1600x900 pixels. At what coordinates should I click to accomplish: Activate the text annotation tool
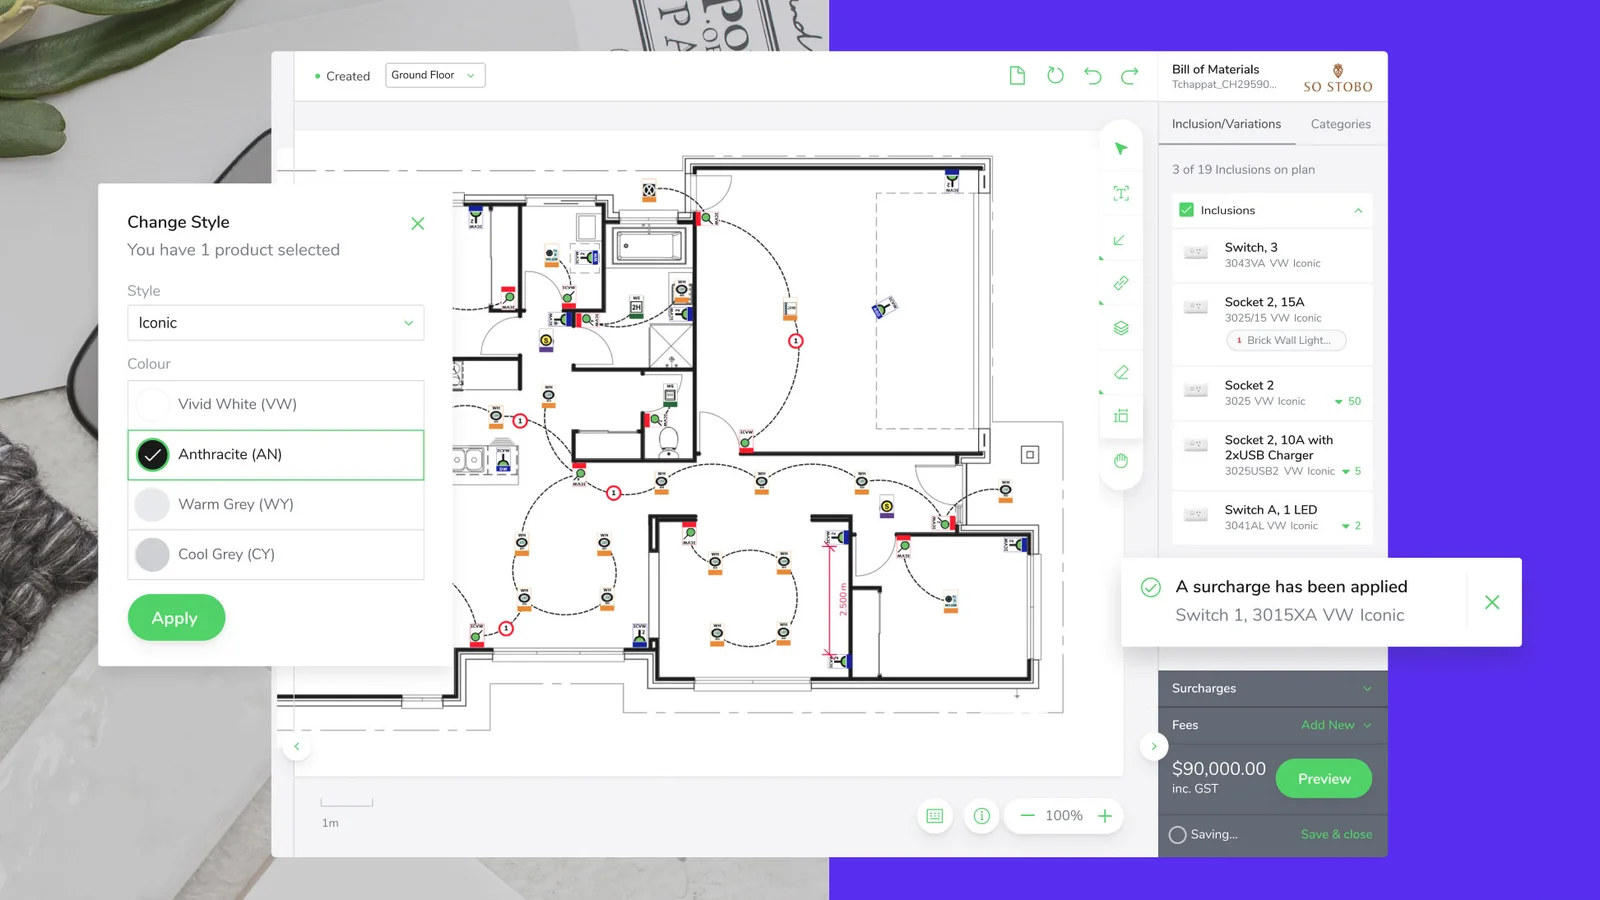pos(1120,193)
